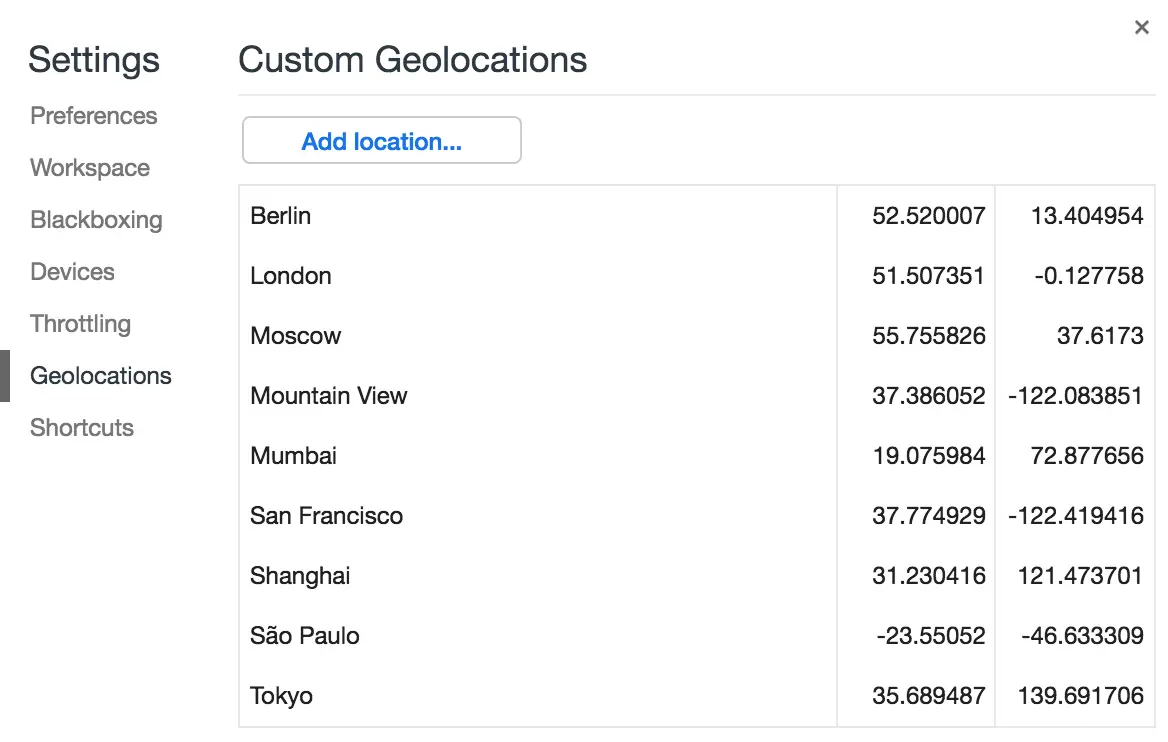View the Shortcuts settings section

point(82,428)
